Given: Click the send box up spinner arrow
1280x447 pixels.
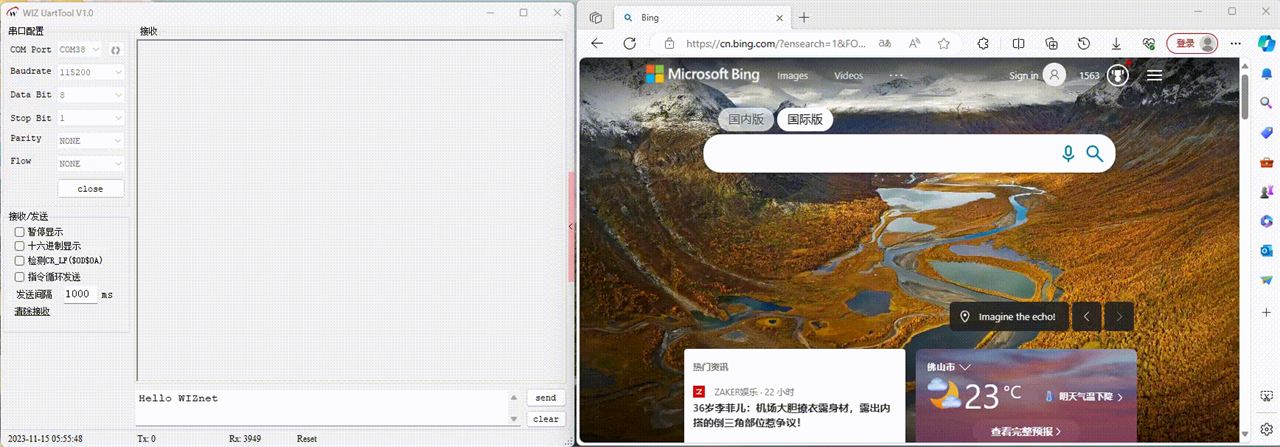Looking at the screenshot, I should click(x=514, y=398).
